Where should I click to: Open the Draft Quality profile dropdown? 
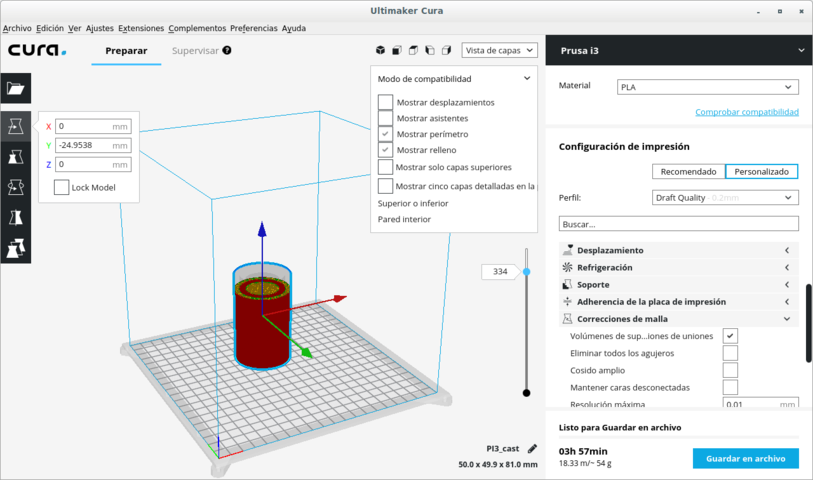click(725, 197)
